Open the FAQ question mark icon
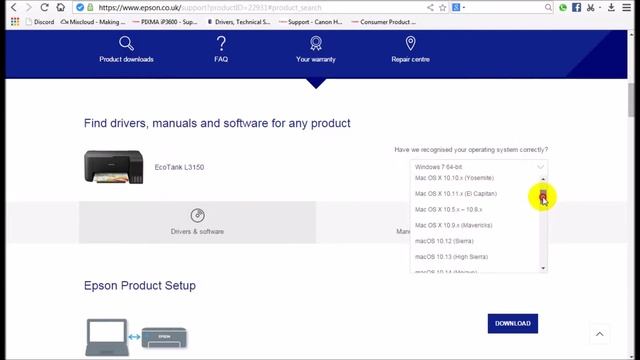The height and width of the screenshot is (360, 640). pyautogui.click(x=221, y=43)
